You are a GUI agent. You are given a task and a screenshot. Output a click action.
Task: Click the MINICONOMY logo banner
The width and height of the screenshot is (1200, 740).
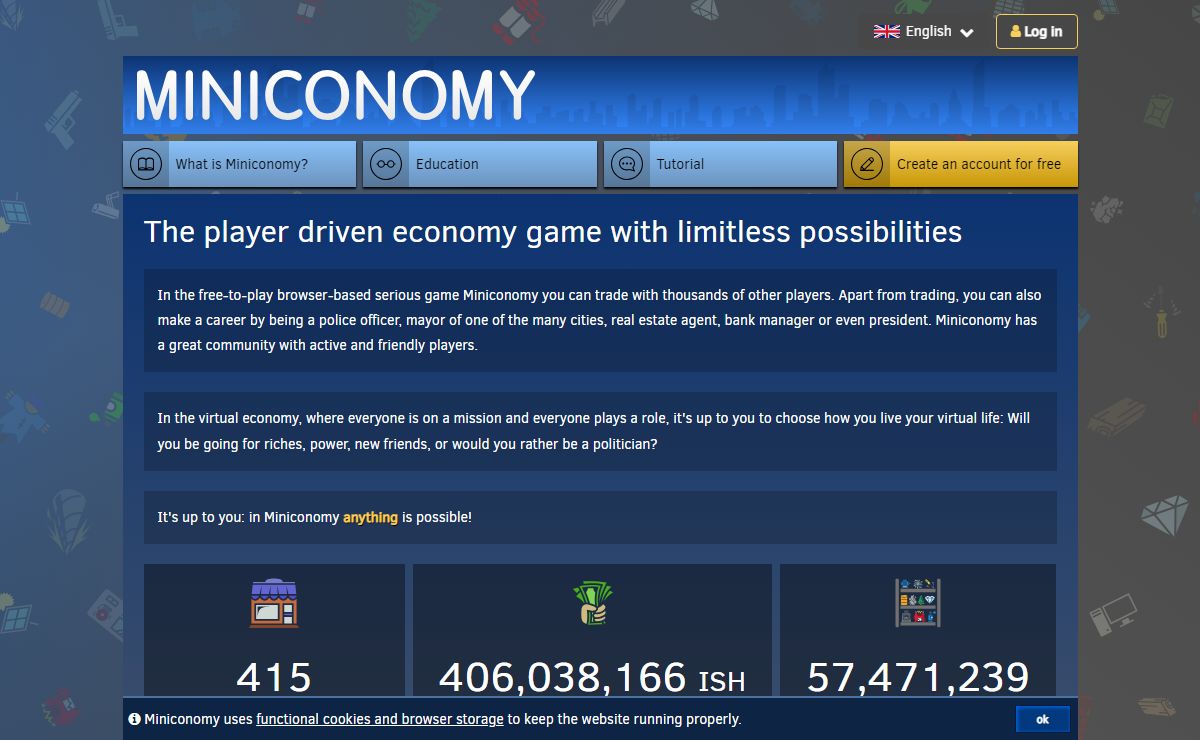pyautogui.click(x=600, y=95)
